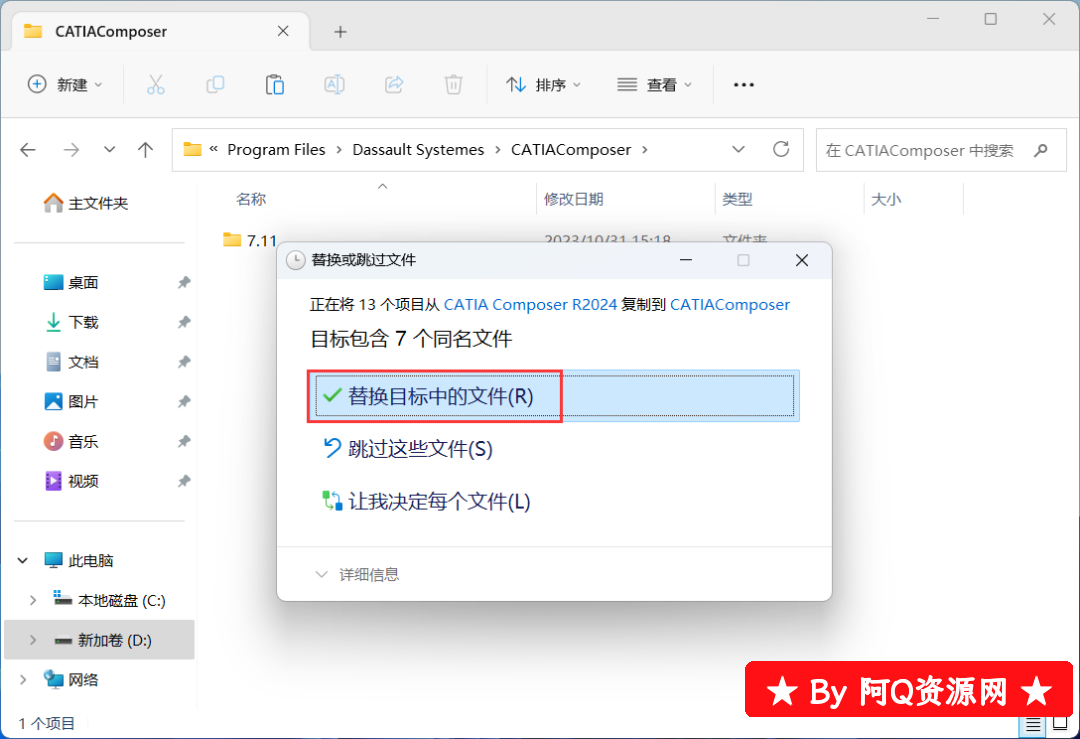Select 本地磁盘 (C:) in the tree
Image resolution: width=1080 pixels, height=739 pixels.
point(110,601)
